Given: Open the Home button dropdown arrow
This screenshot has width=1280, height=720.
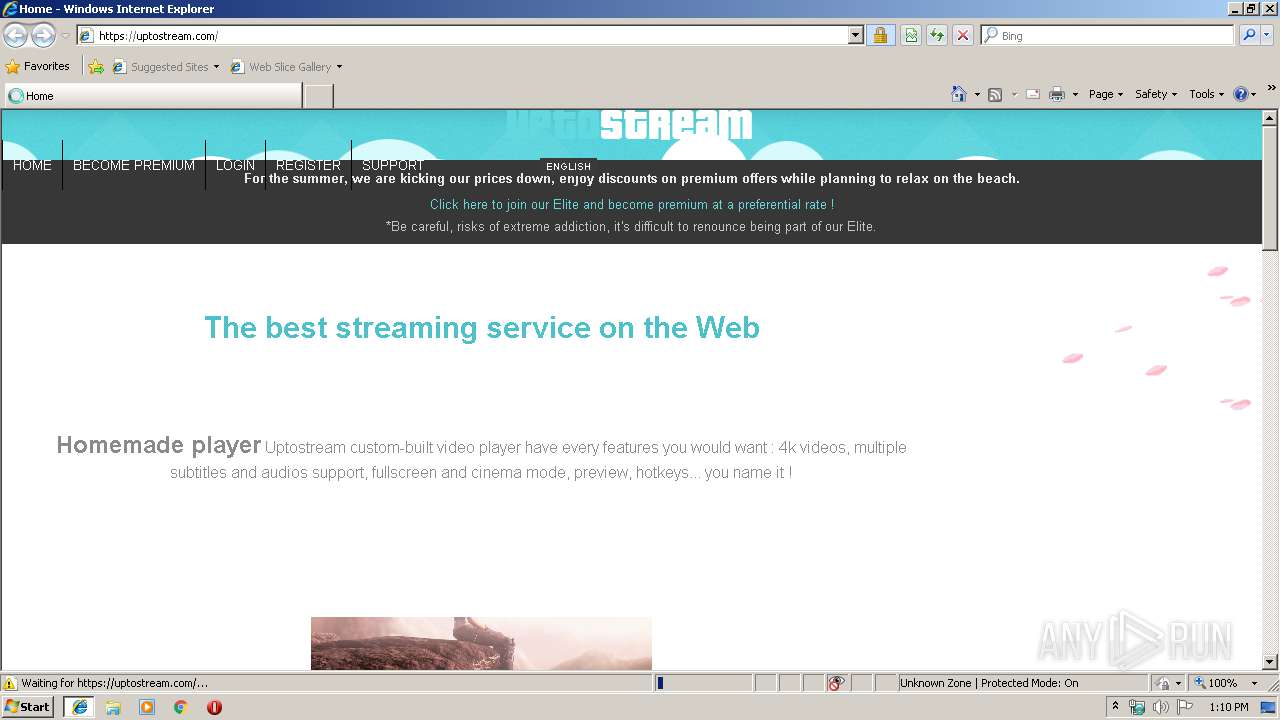Looking at the screenshot, I should pos(977,94).
